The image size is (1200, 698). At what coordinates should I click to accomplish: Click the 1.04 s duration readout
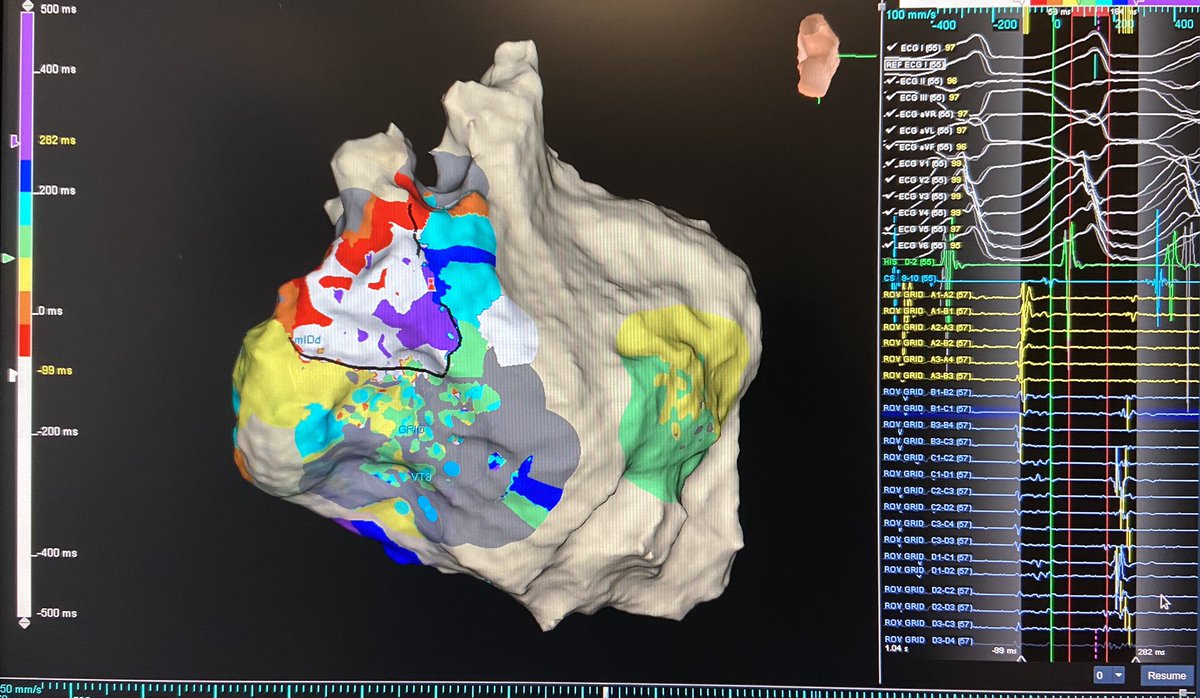tap(898, 649)
